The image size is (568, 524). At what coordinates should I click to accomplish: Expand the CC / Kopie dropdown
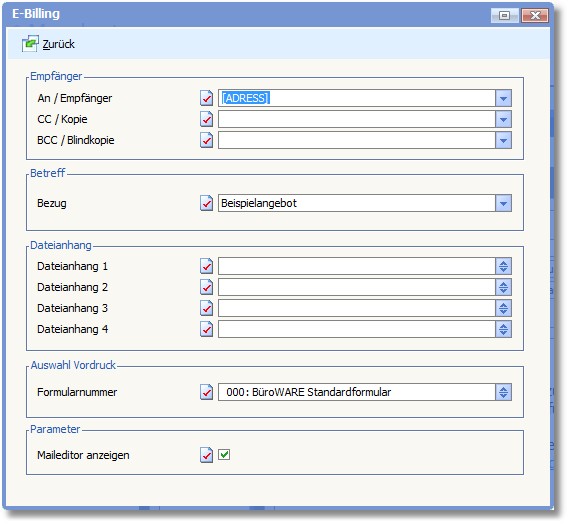click(503, 119)
